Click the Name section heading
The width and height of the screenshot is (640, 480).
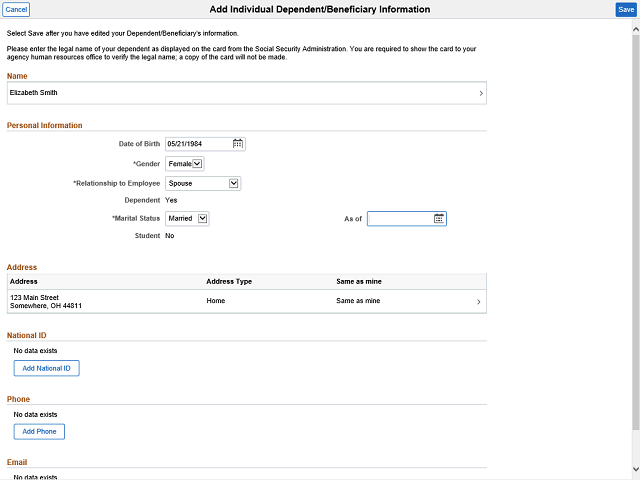17,76
